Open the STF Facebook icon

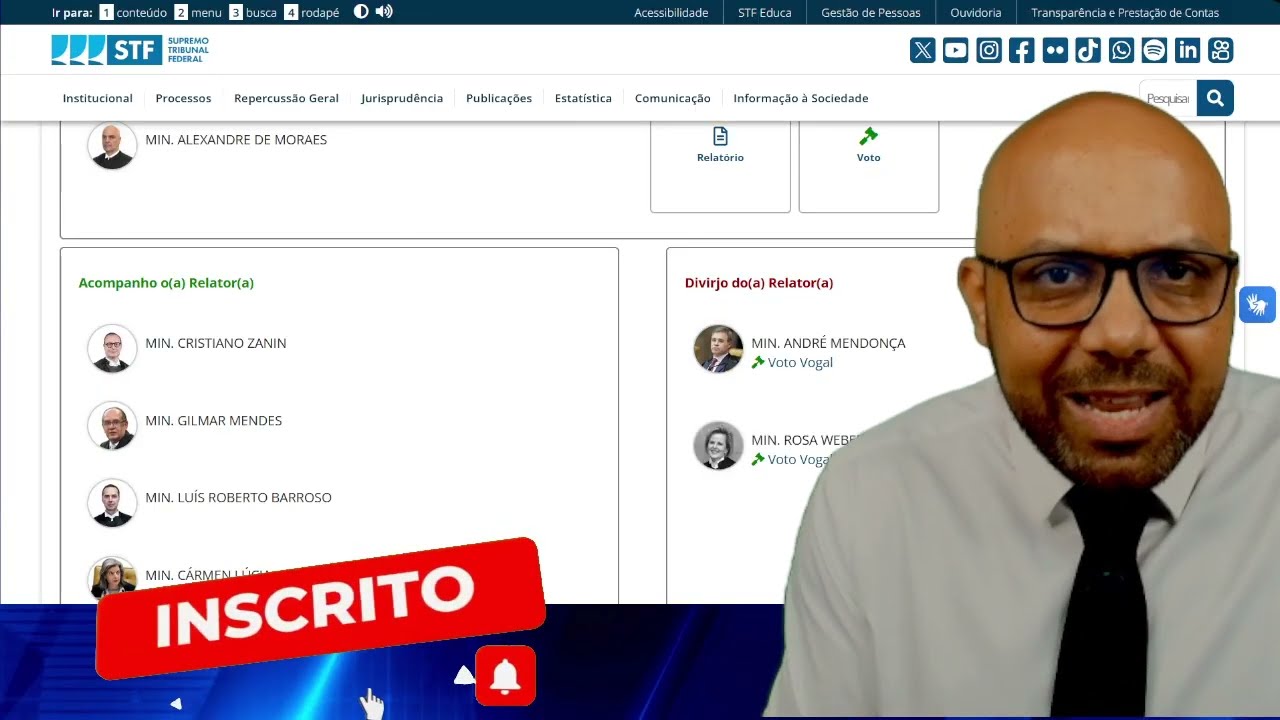(1022, 50)
